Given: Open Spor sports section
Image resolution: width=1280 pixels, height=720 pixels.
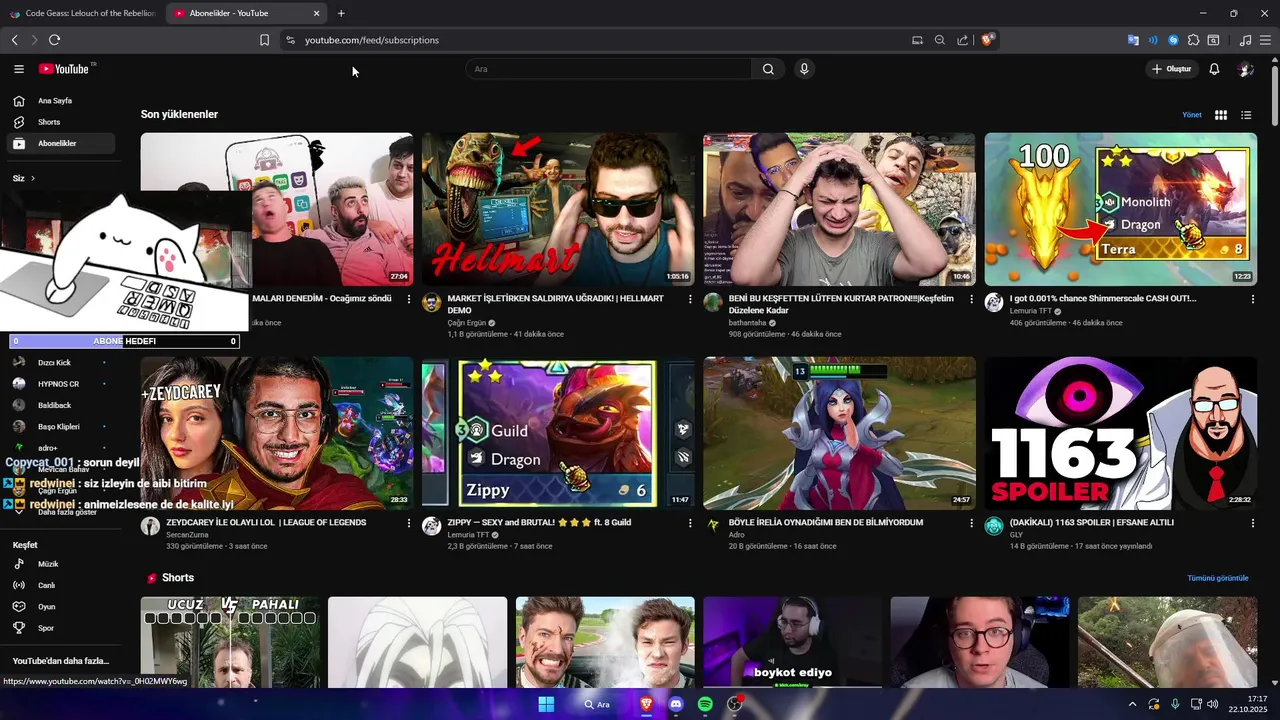Looking at the screenshot, I should (x=60, y=628).
